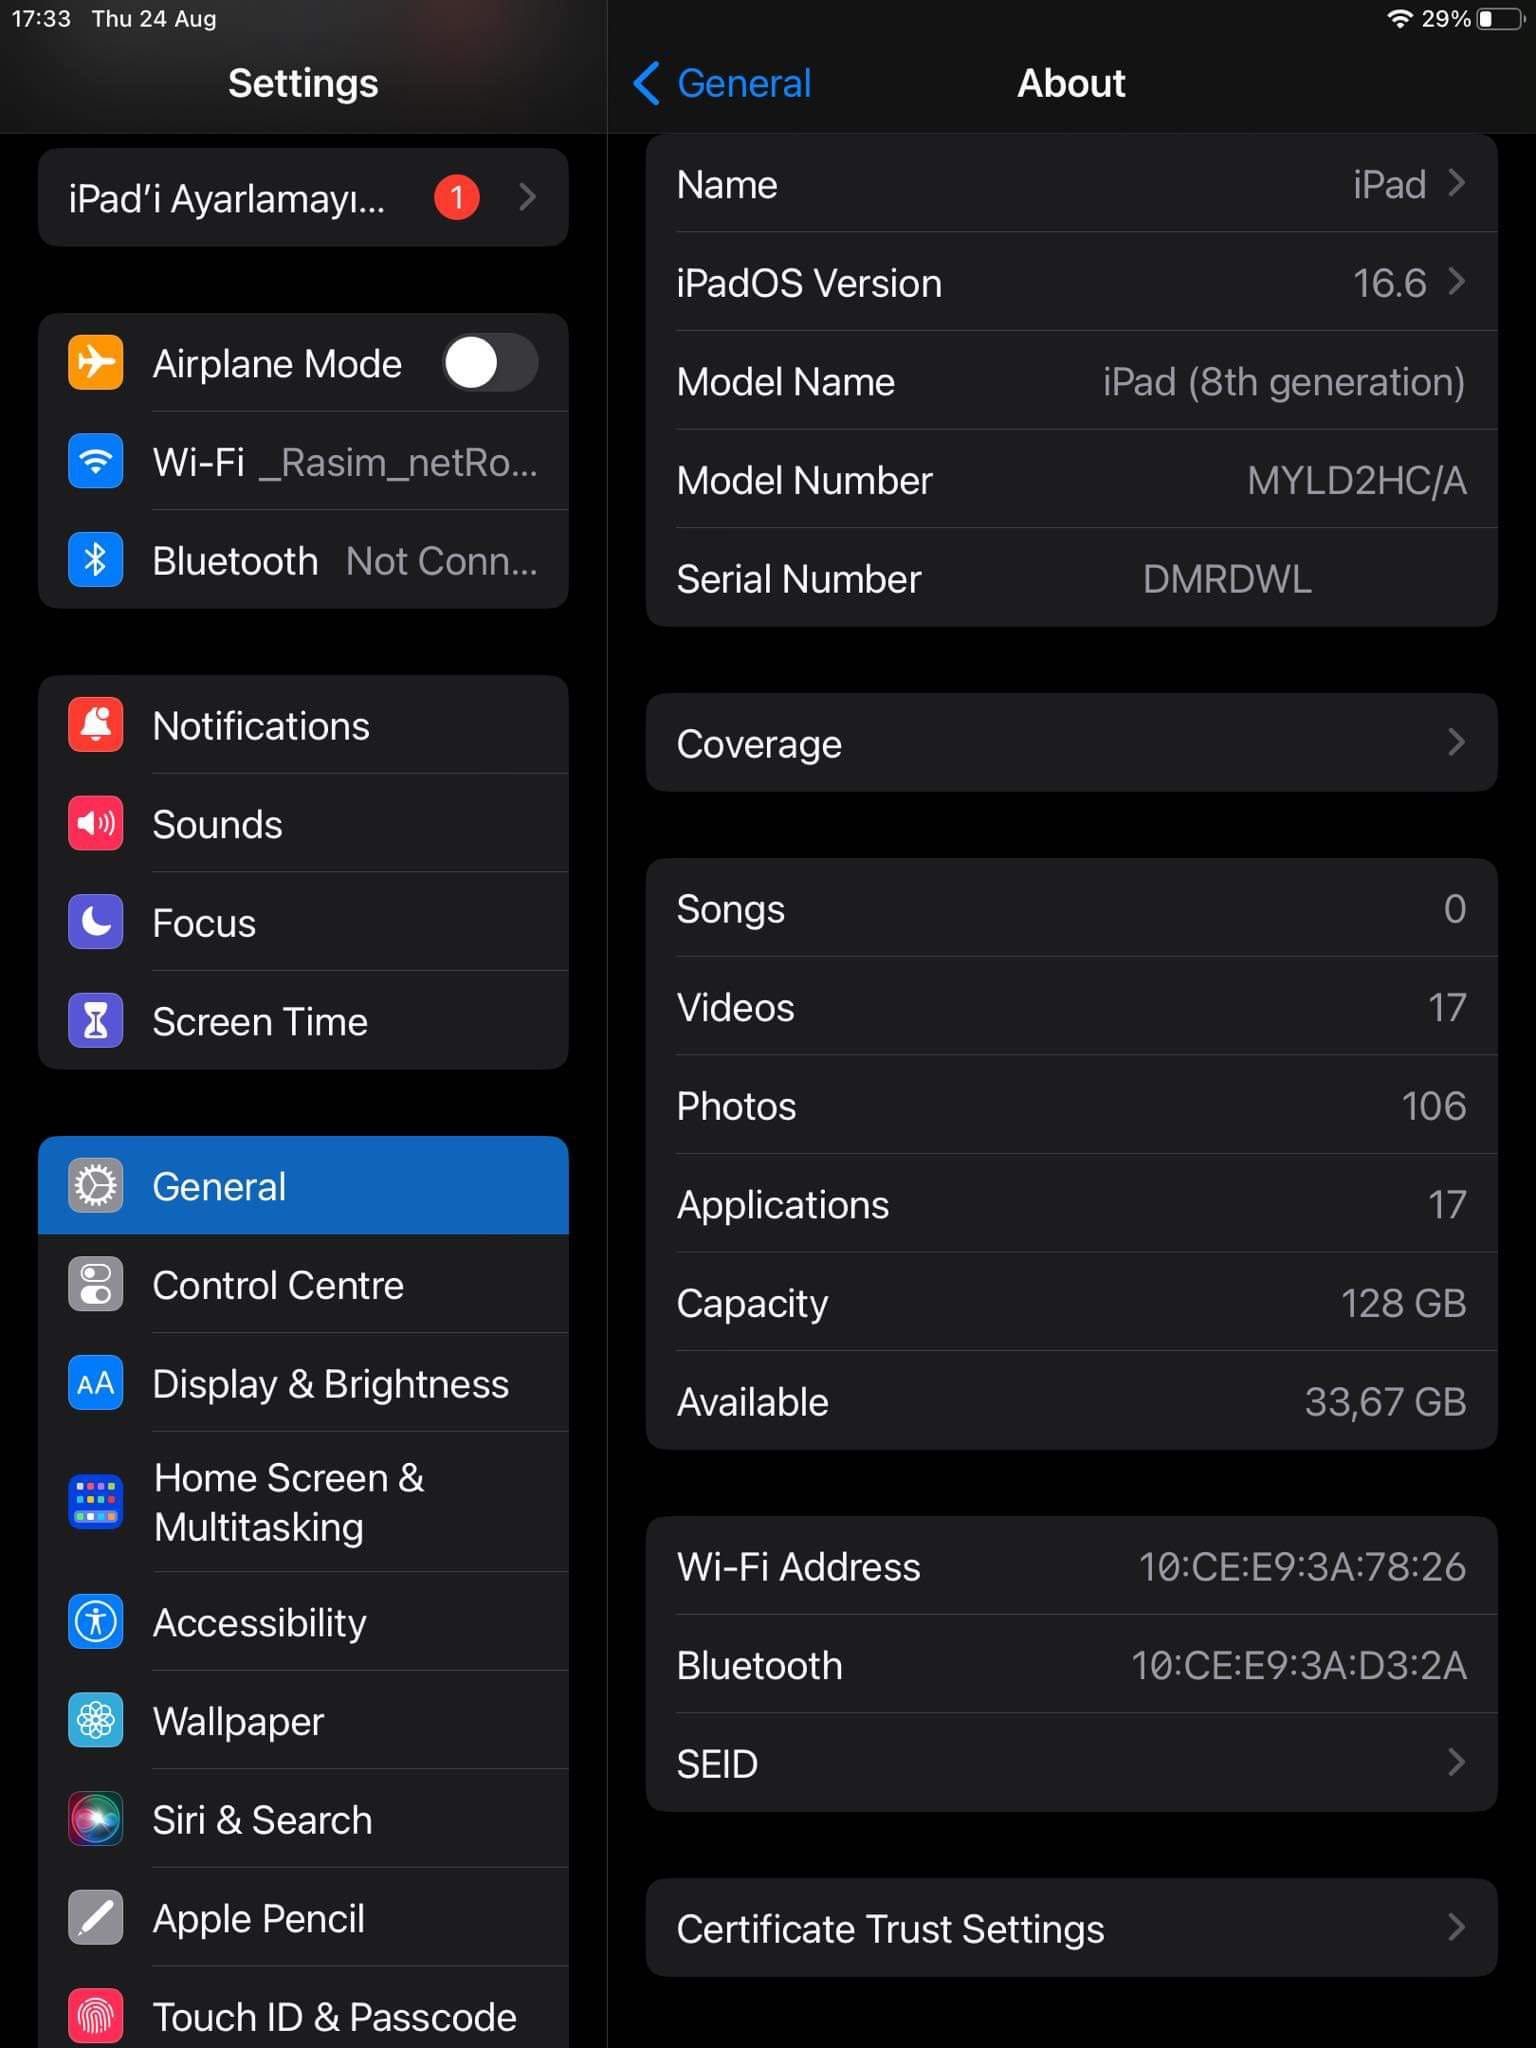The width and height of the screenshot is (1536, 2048).
Task: Open Accessibility settings row
Action: click(x=303, y=1621)
